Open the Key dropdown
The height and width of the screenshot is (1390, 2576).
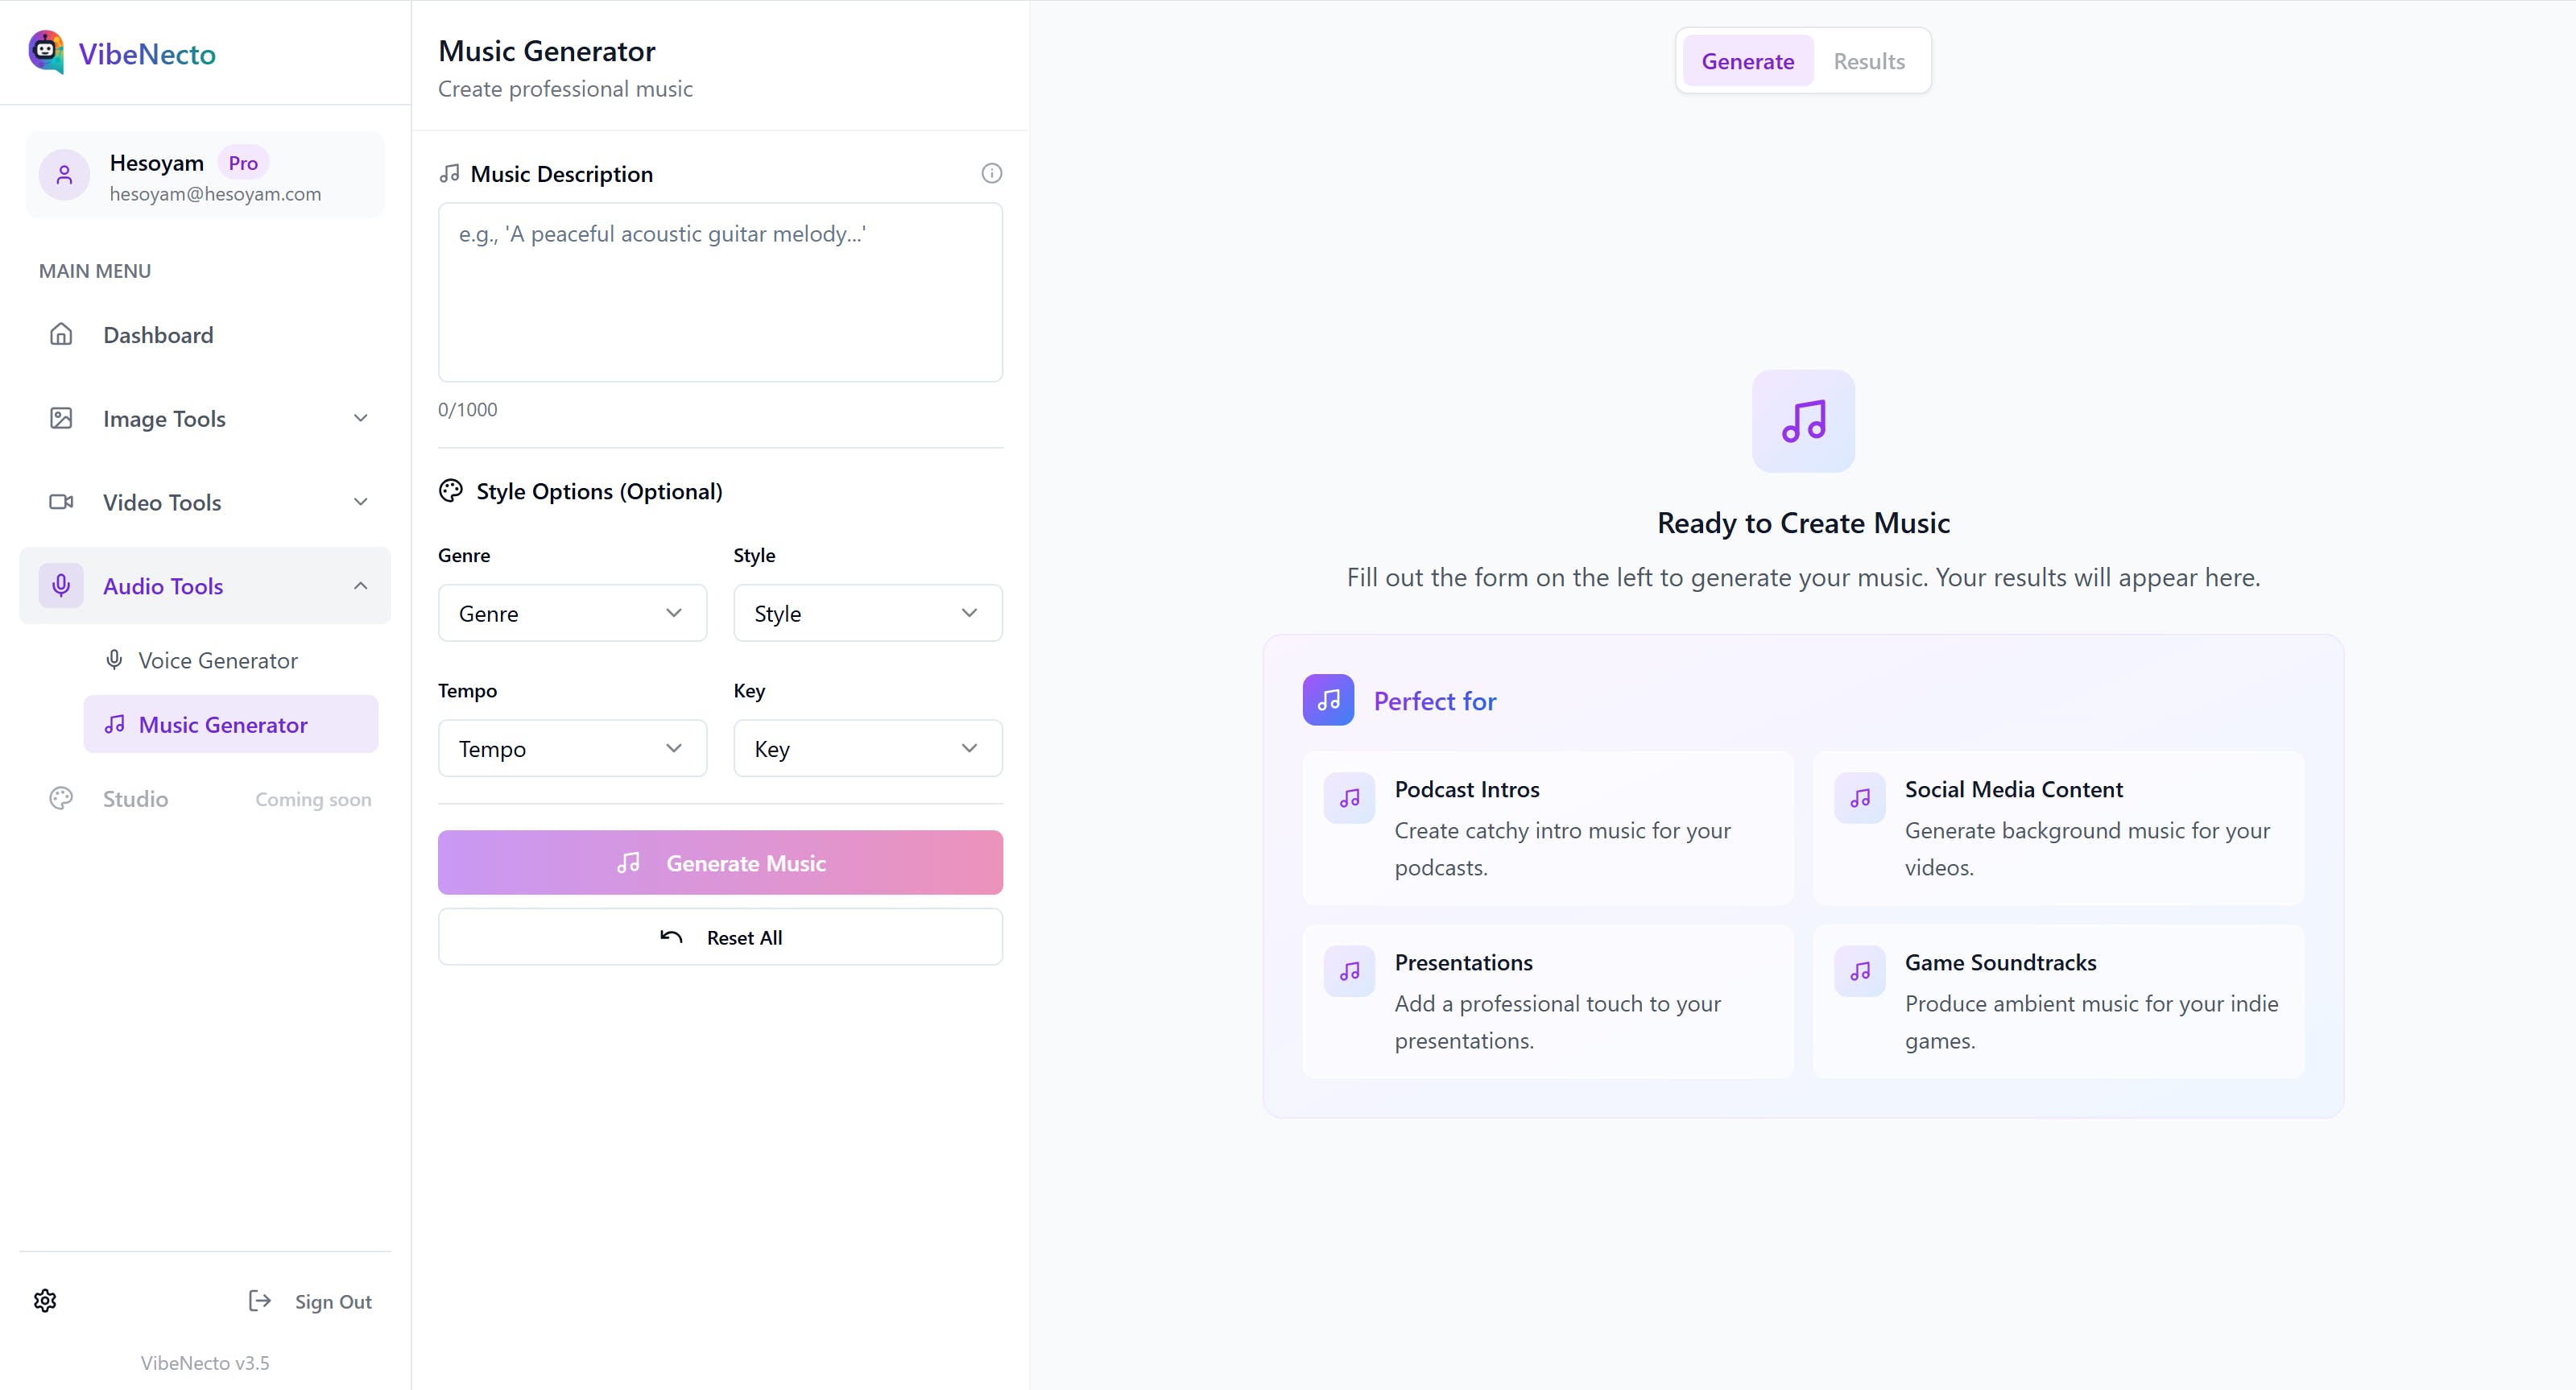[x=867, y=748]
